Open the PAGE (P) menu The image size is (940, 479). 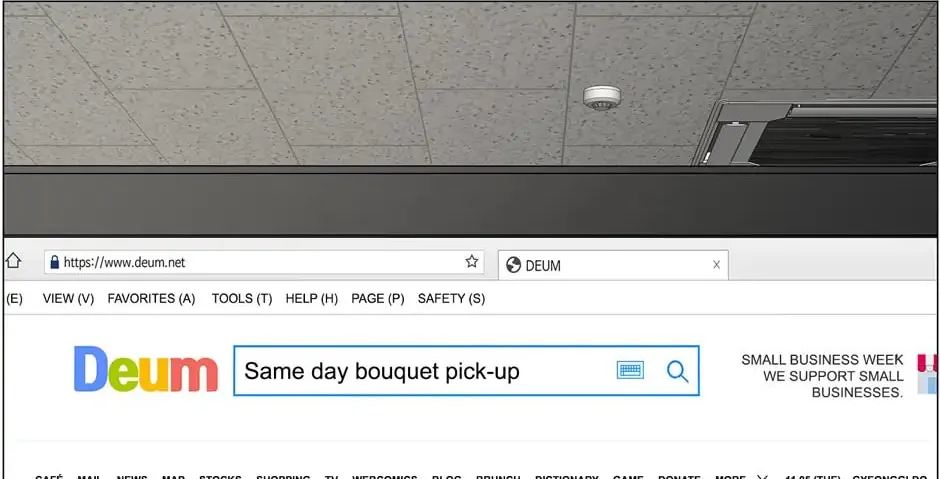[x=378, y=299]
